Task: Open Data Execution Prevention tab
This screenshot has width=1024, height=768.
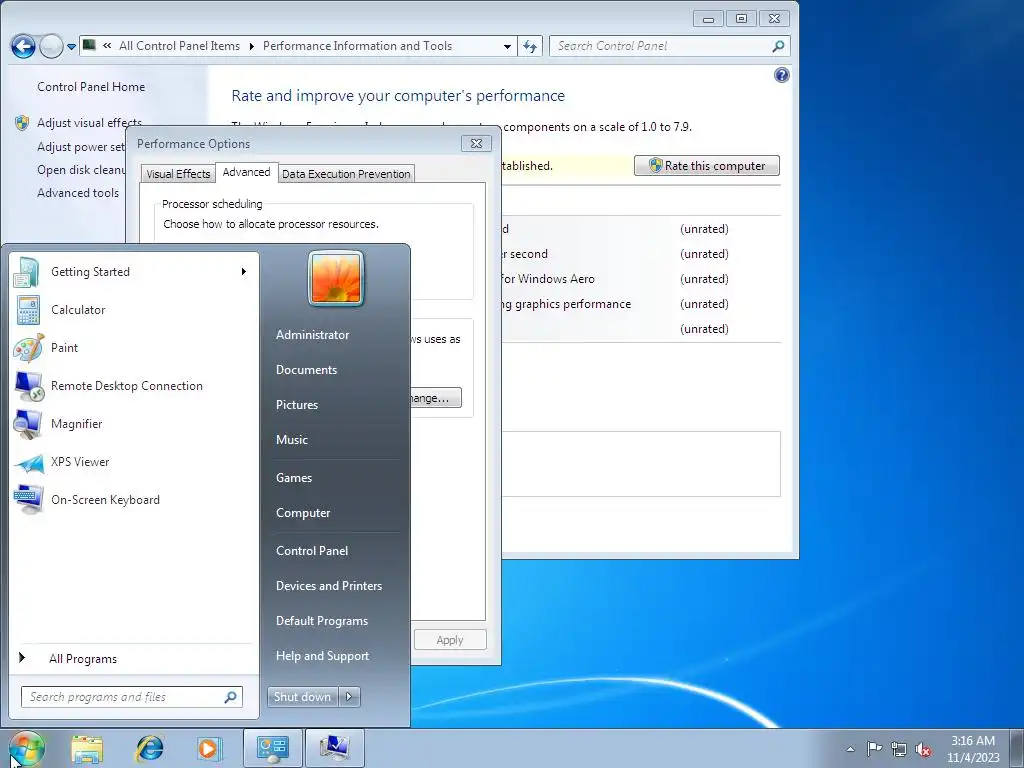Action: [x=346, y=174]
